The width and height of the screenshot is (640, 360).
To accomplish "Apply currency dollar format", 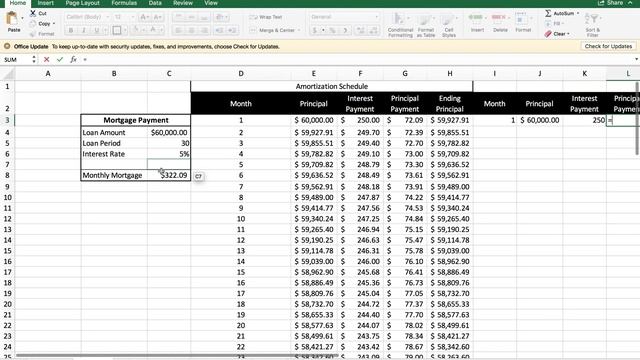I will tap(315, 30).
